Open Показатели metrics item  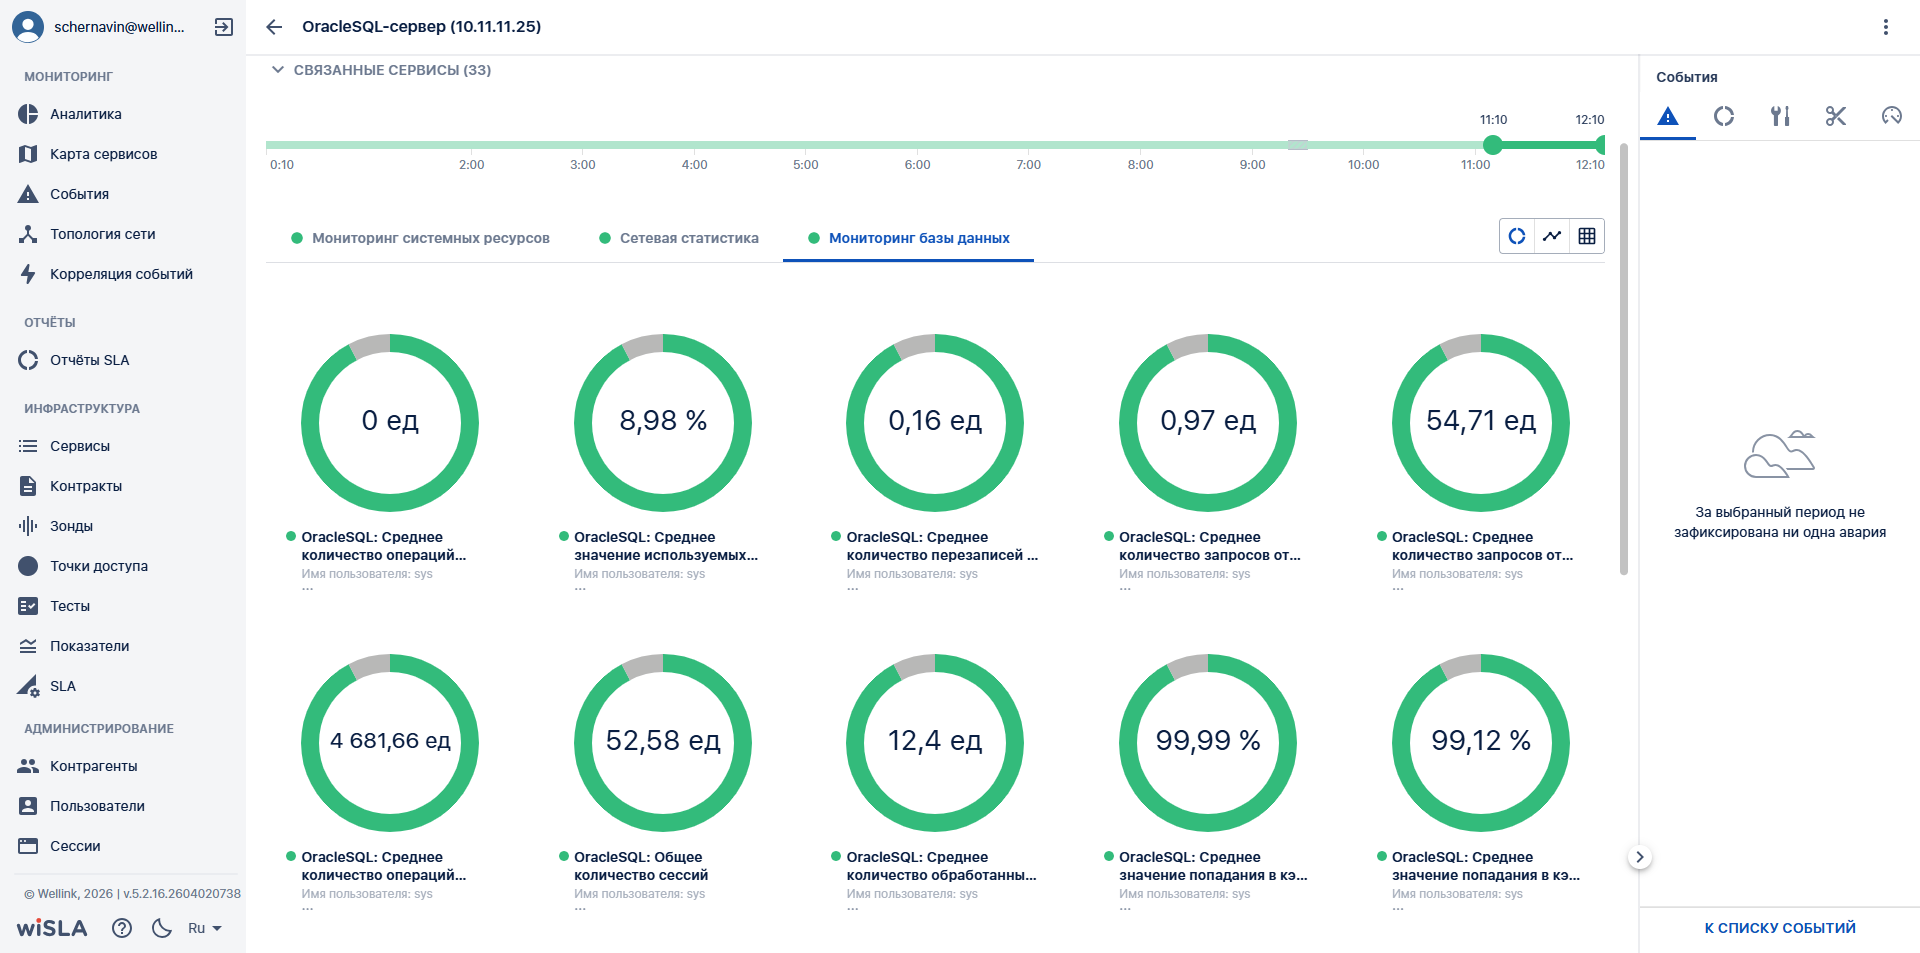123,646
